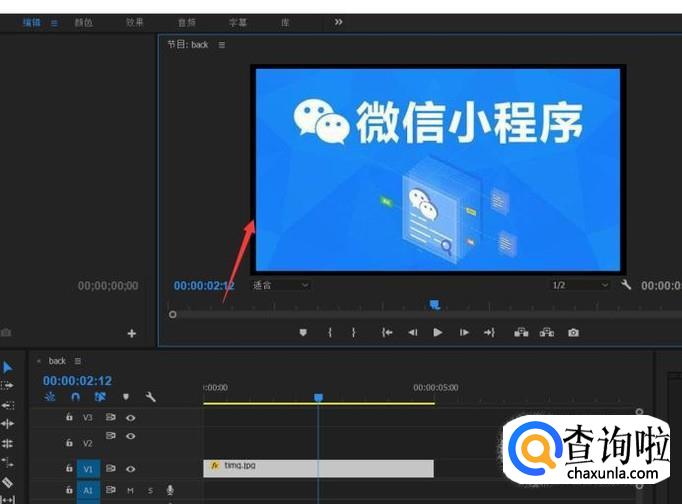Click the Extract button

(547, 333)
